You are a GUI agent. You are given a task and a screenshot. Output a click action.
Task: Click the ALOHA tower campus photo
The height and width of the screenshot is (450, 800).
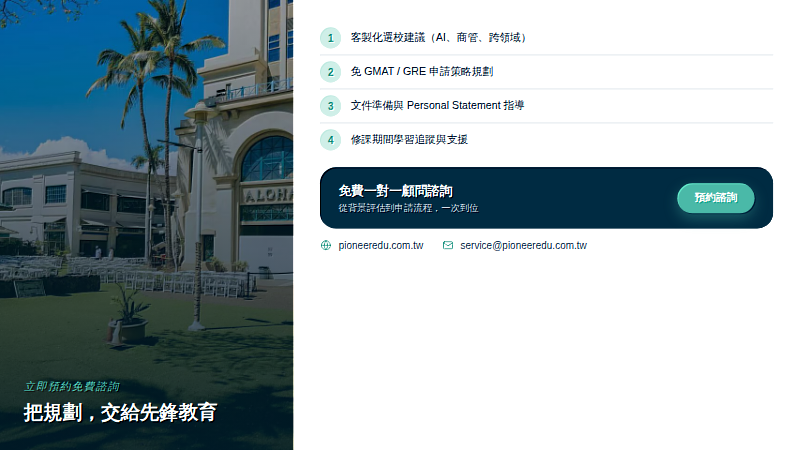click(x=146, y=225)
